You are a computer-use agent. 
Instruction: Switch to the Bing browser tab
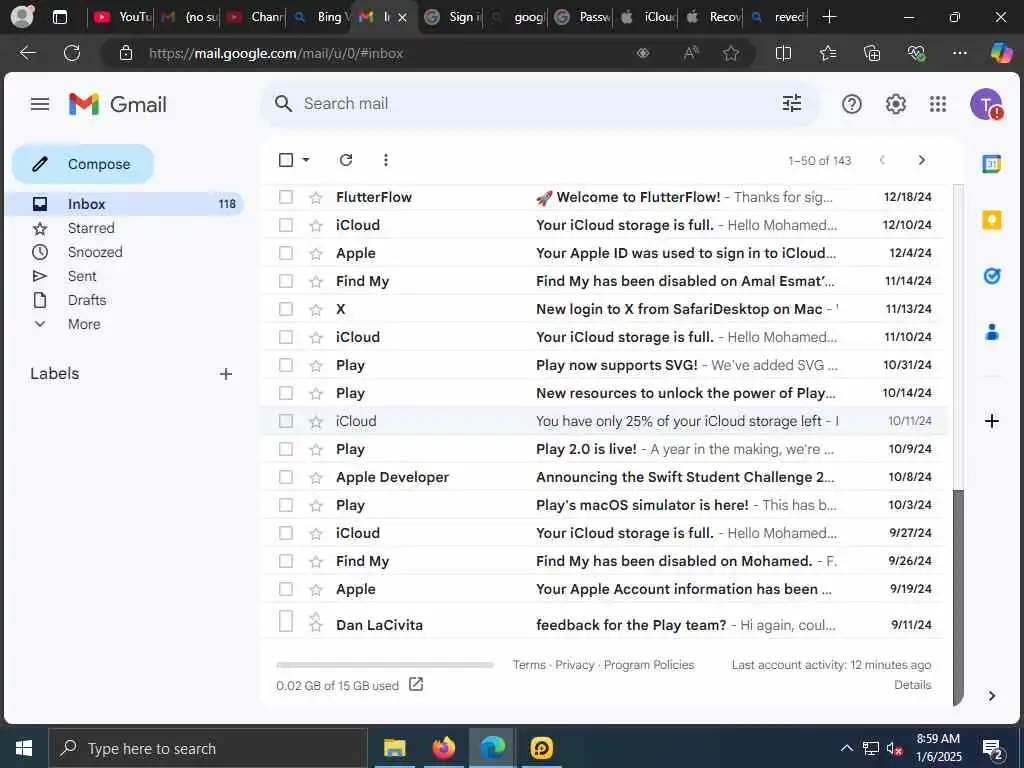[320, 17]
